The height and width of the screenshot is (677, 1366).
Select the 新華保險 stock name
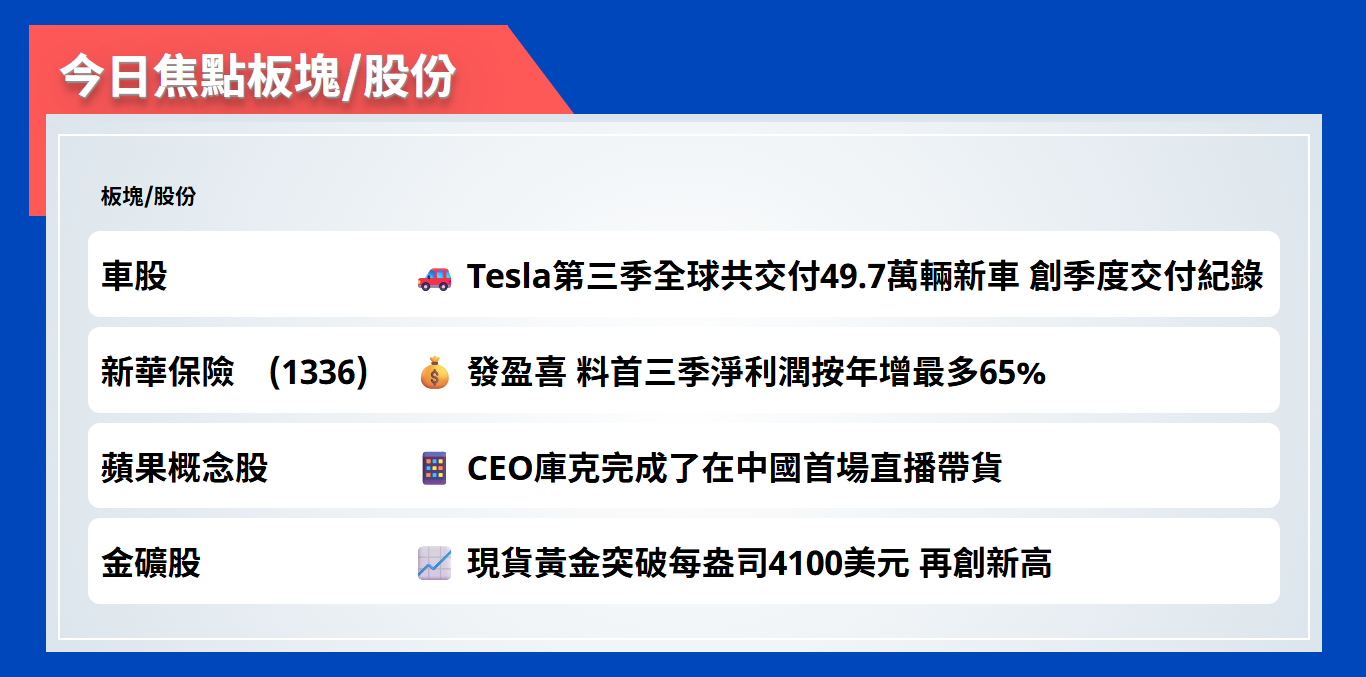[168, 372]
